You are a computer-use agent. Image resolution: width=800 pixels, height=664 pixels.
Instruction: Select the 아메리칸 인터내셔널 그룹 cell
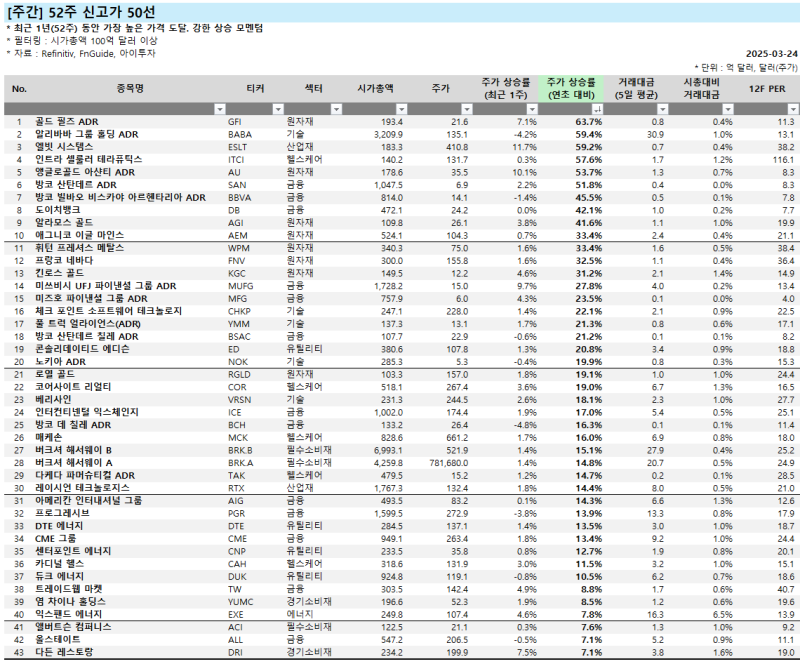[x=89, y=501]
